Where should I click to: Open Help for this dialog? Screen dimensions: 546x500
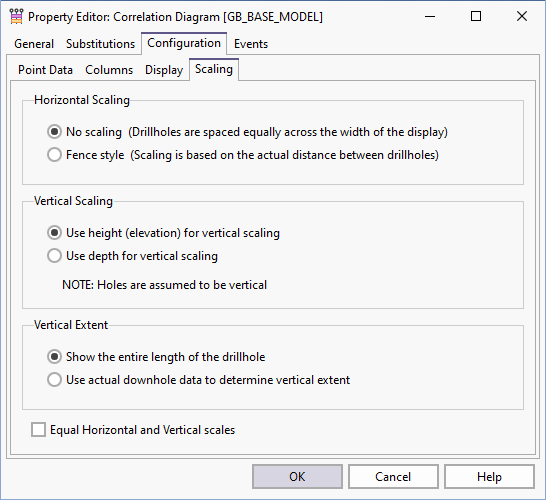489,477
